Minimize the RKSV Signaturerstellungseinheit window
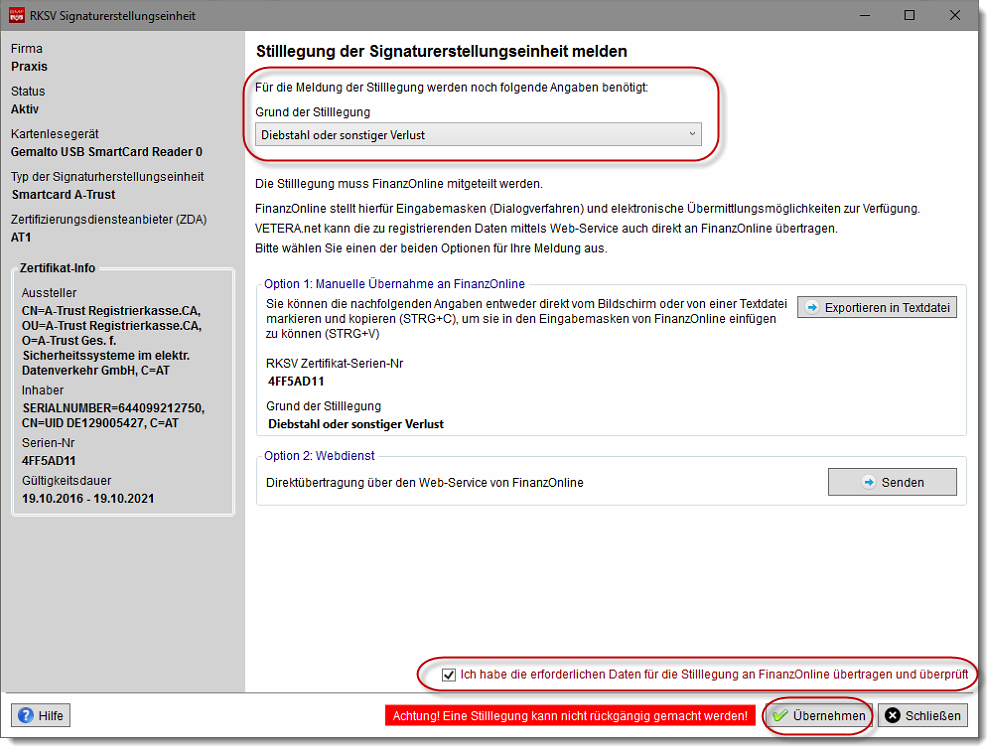The height and width of the screenshot is (753, 994). click(x=862, y=16)
